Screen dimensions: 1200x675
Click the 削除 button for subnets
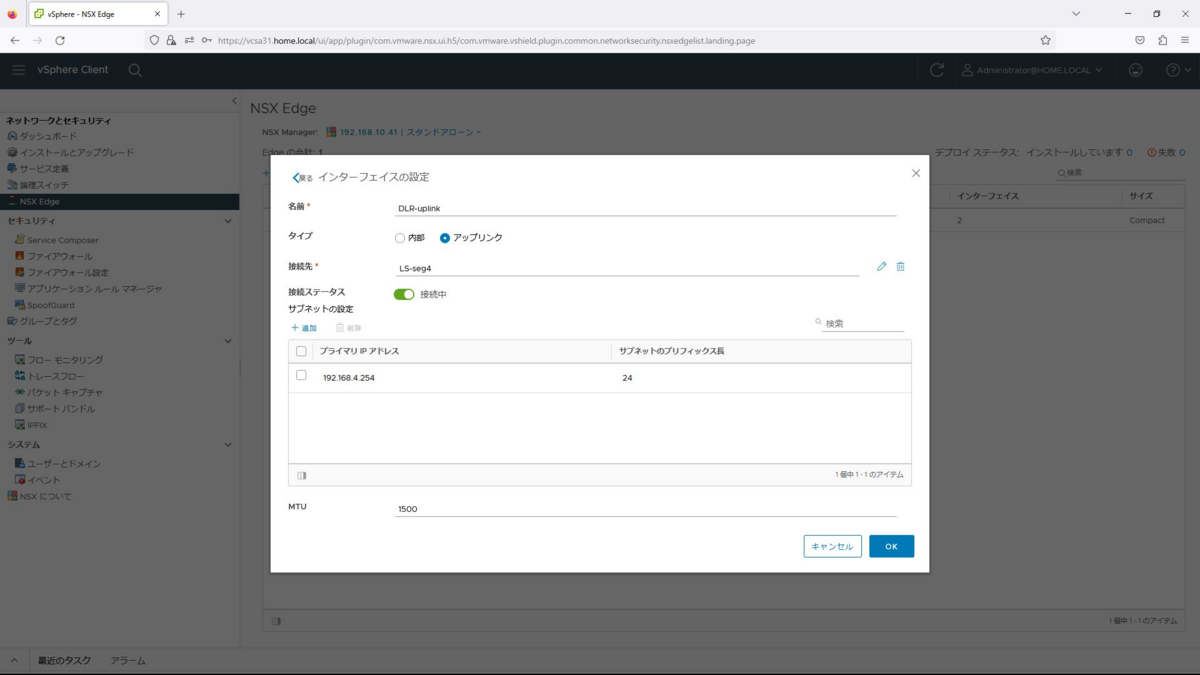(348, 328)
